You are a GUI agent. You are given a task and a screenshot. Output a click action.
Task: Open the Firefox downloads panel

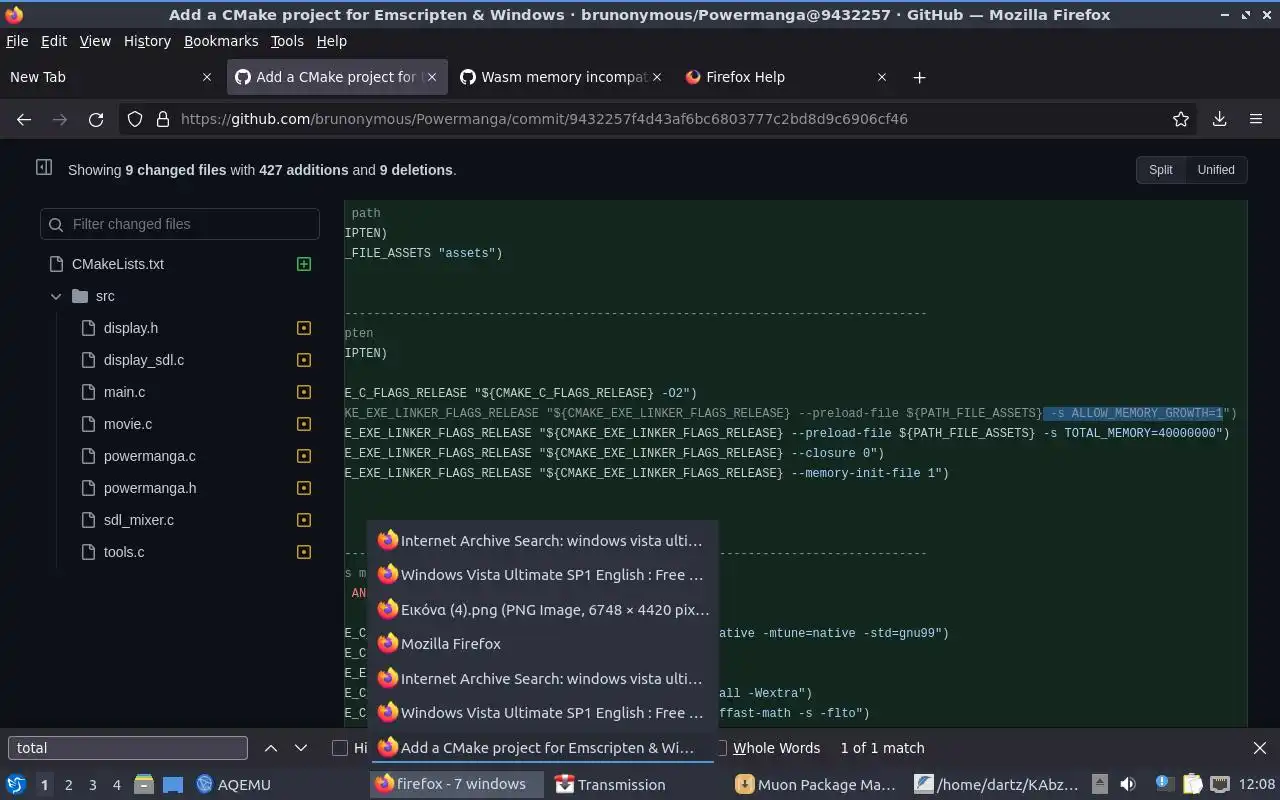click(x=1219, y=119)
